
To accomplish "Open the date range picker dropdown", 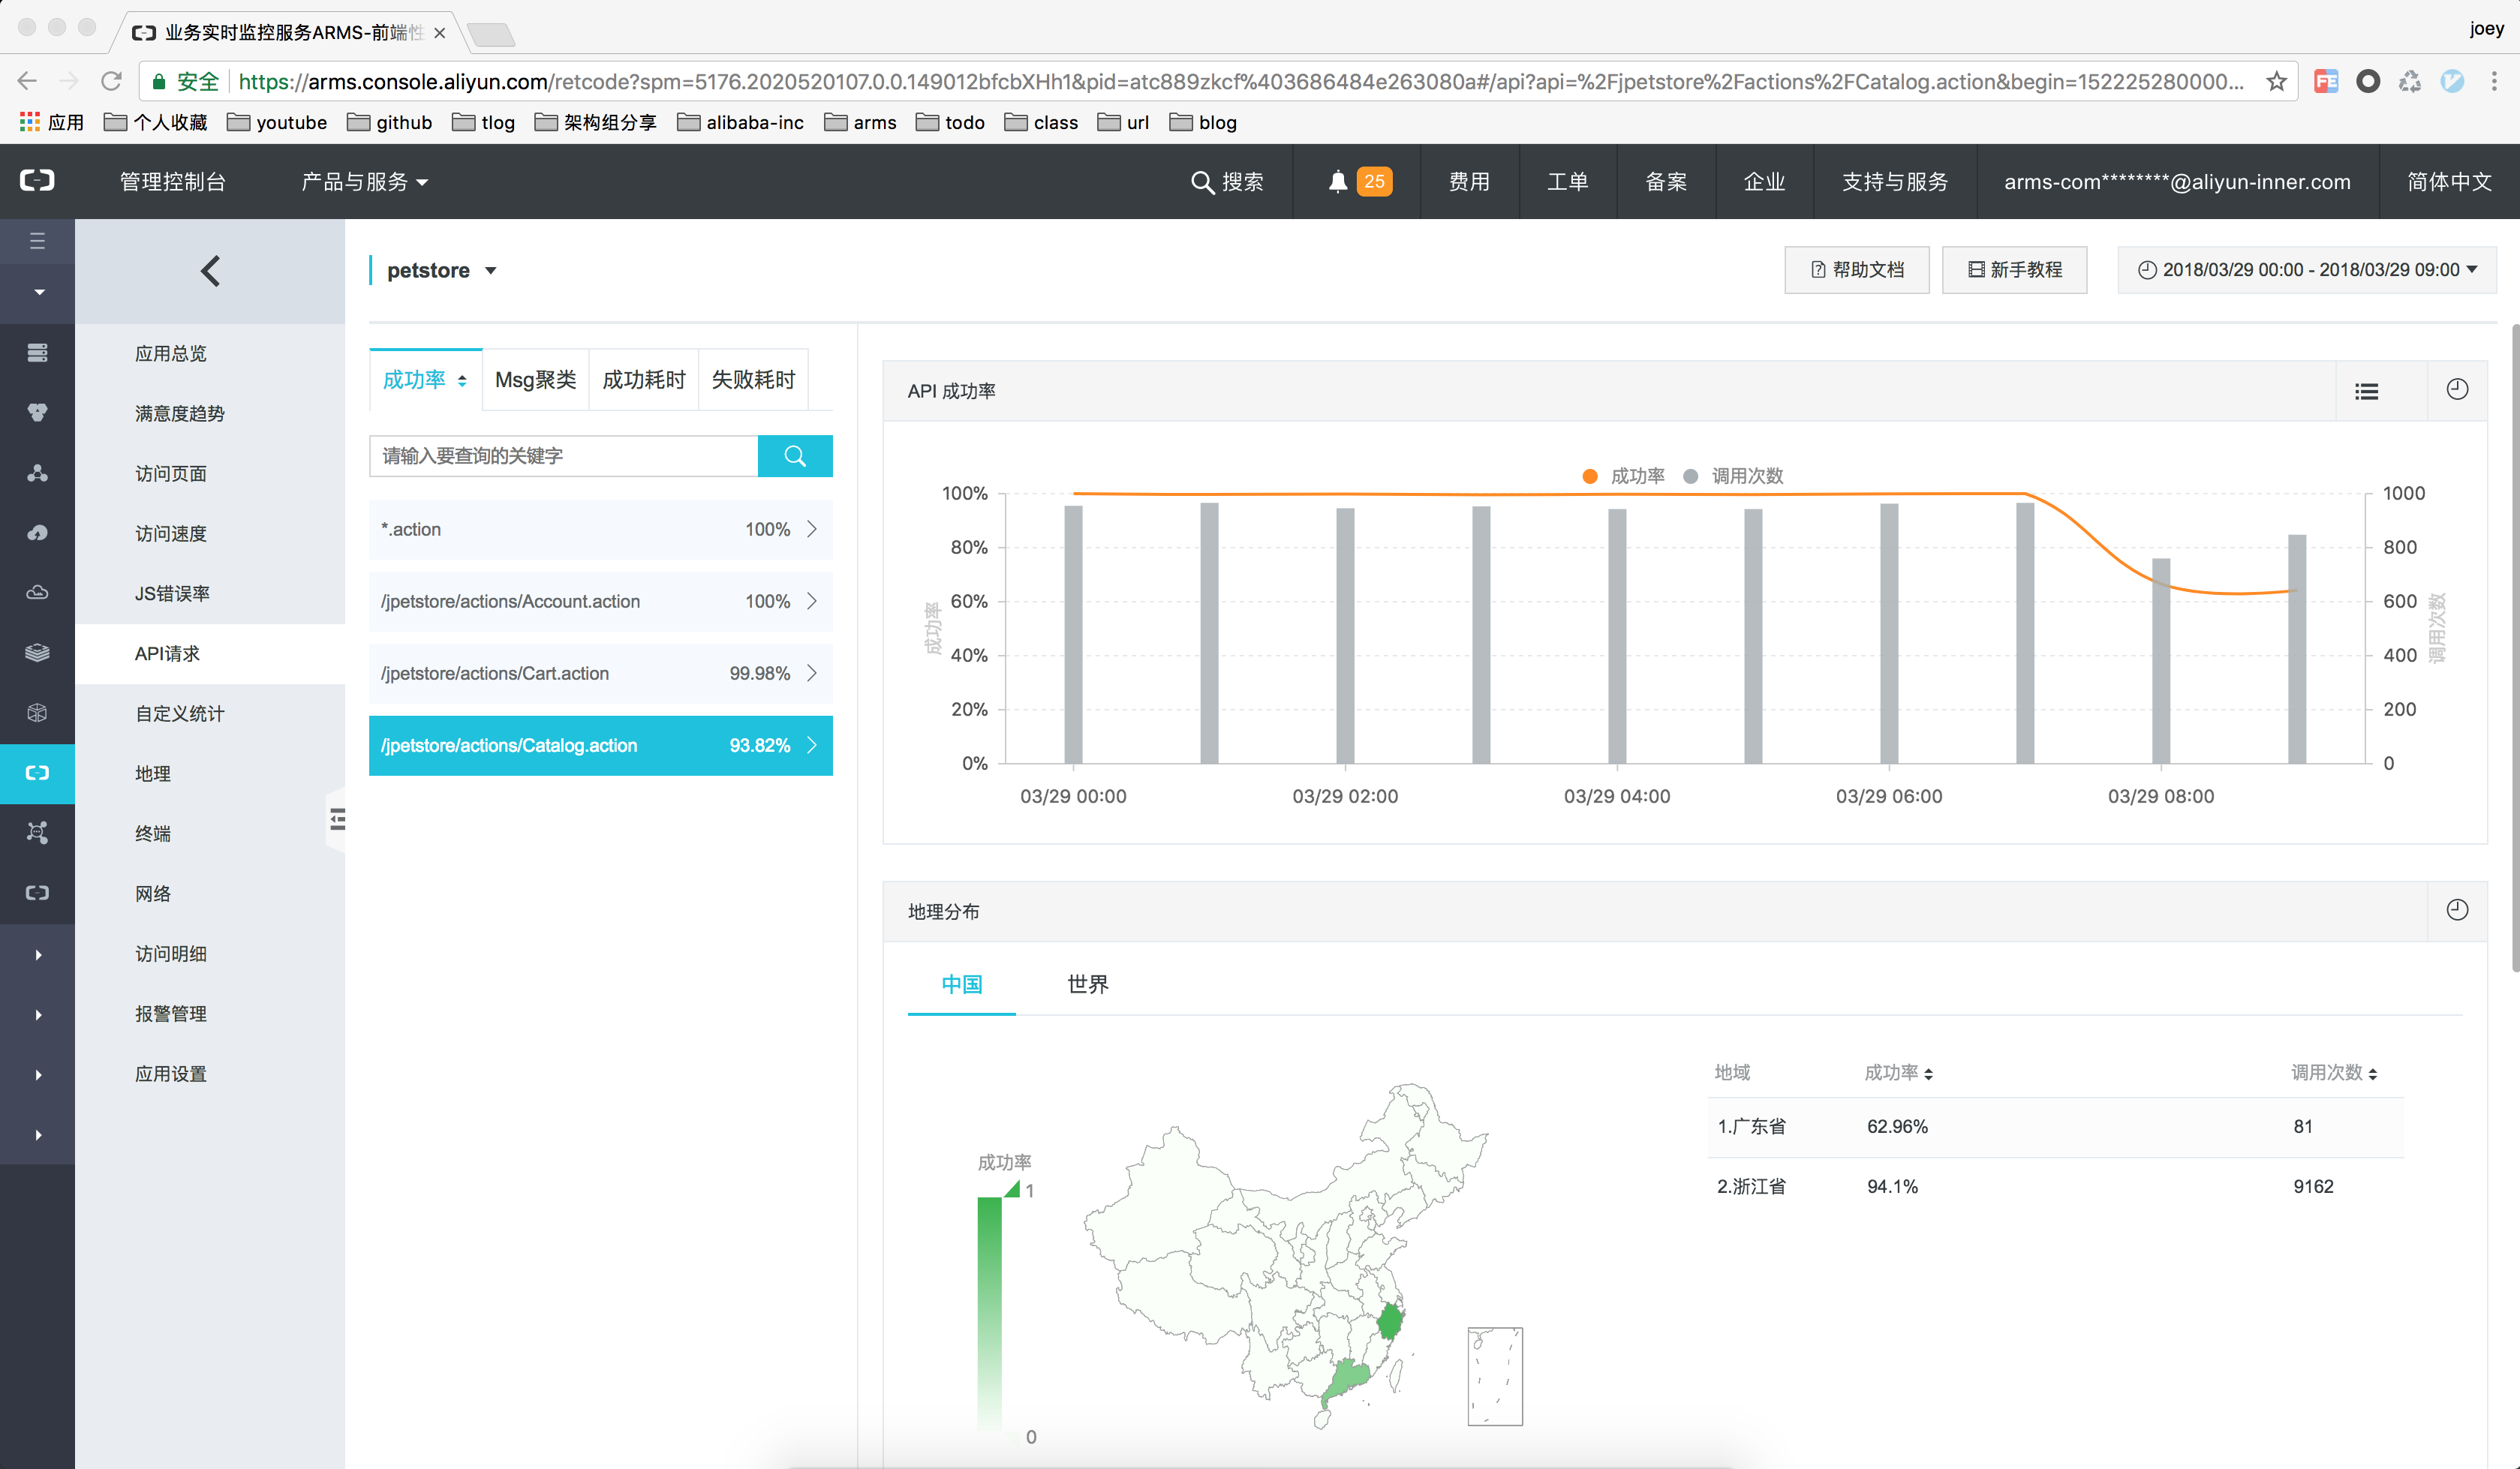I will 2306,270.
